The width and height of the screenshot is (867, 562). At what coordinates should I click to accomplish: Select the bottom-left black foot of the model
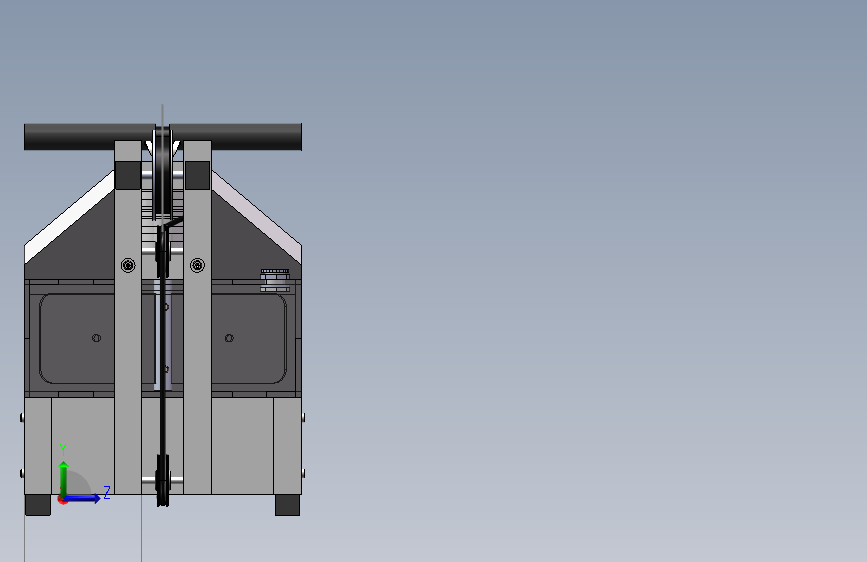point(38,505)
